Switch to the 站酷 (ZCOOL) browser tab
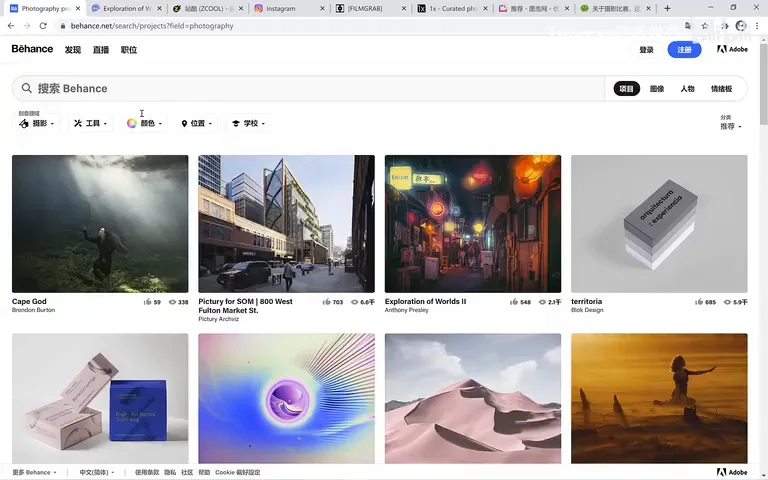The image size is (768, 480). pyautogui.click(x=207, y=8)
